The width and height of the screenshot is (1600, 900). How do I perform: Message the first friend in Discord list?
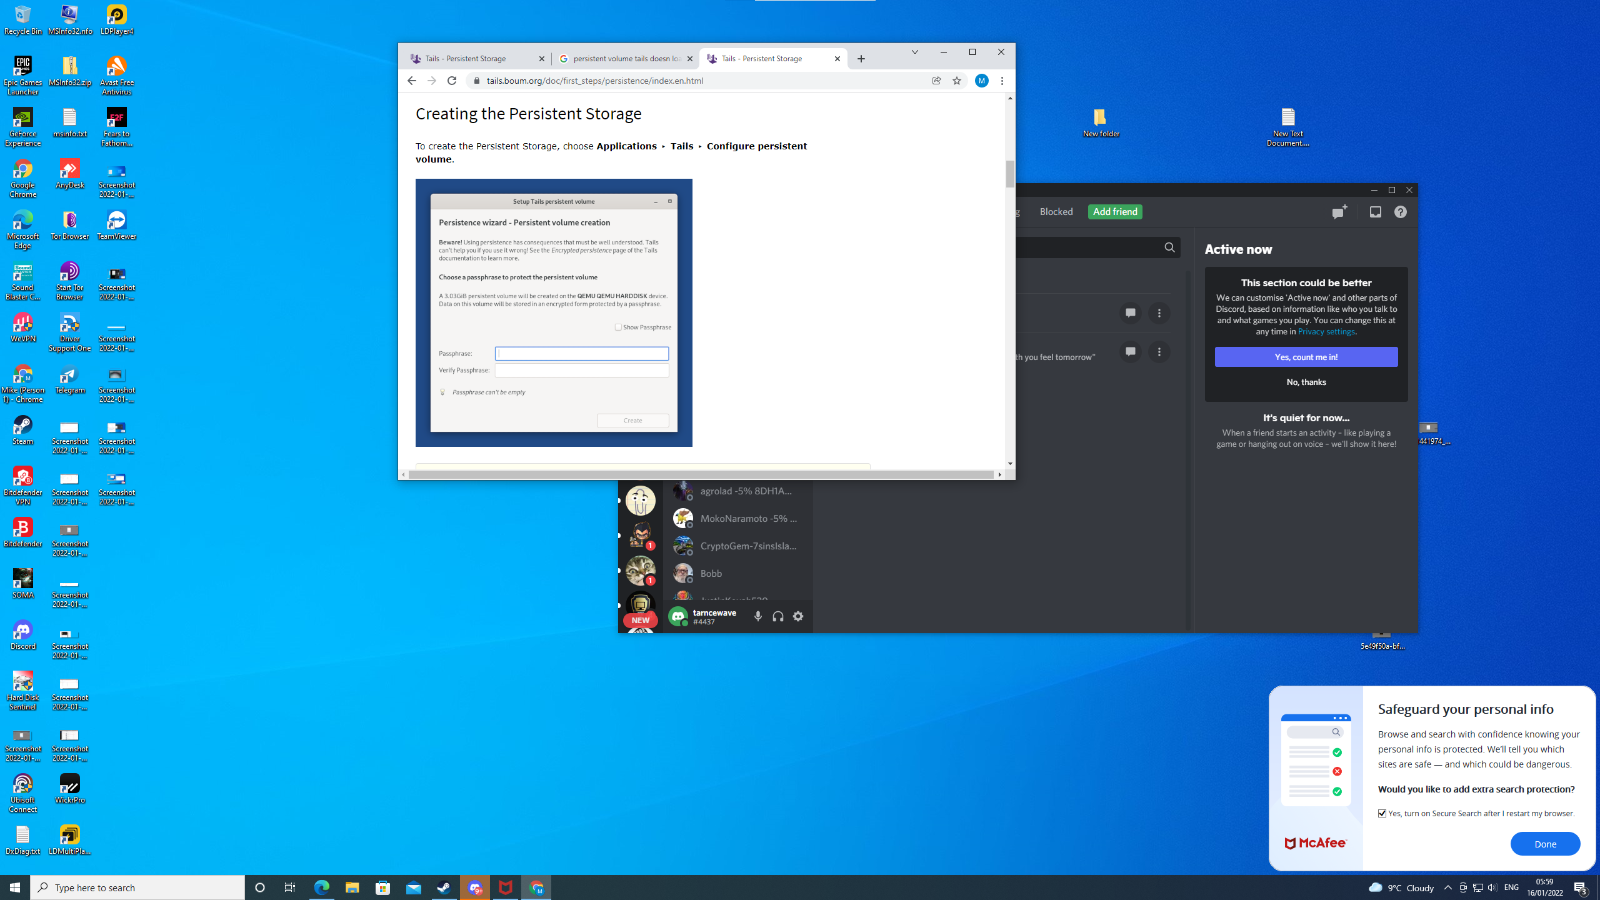pyautogui.click(x=1130, y=313)
